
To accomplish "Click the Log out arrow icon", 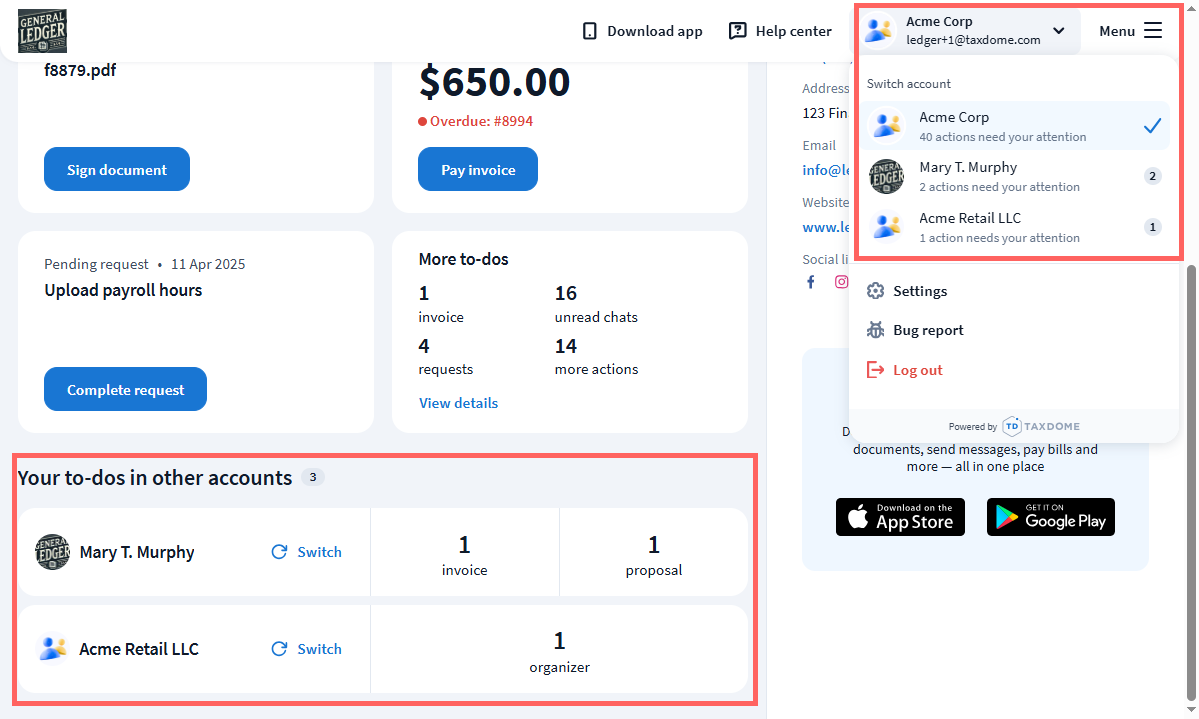I will click(876, 370).
